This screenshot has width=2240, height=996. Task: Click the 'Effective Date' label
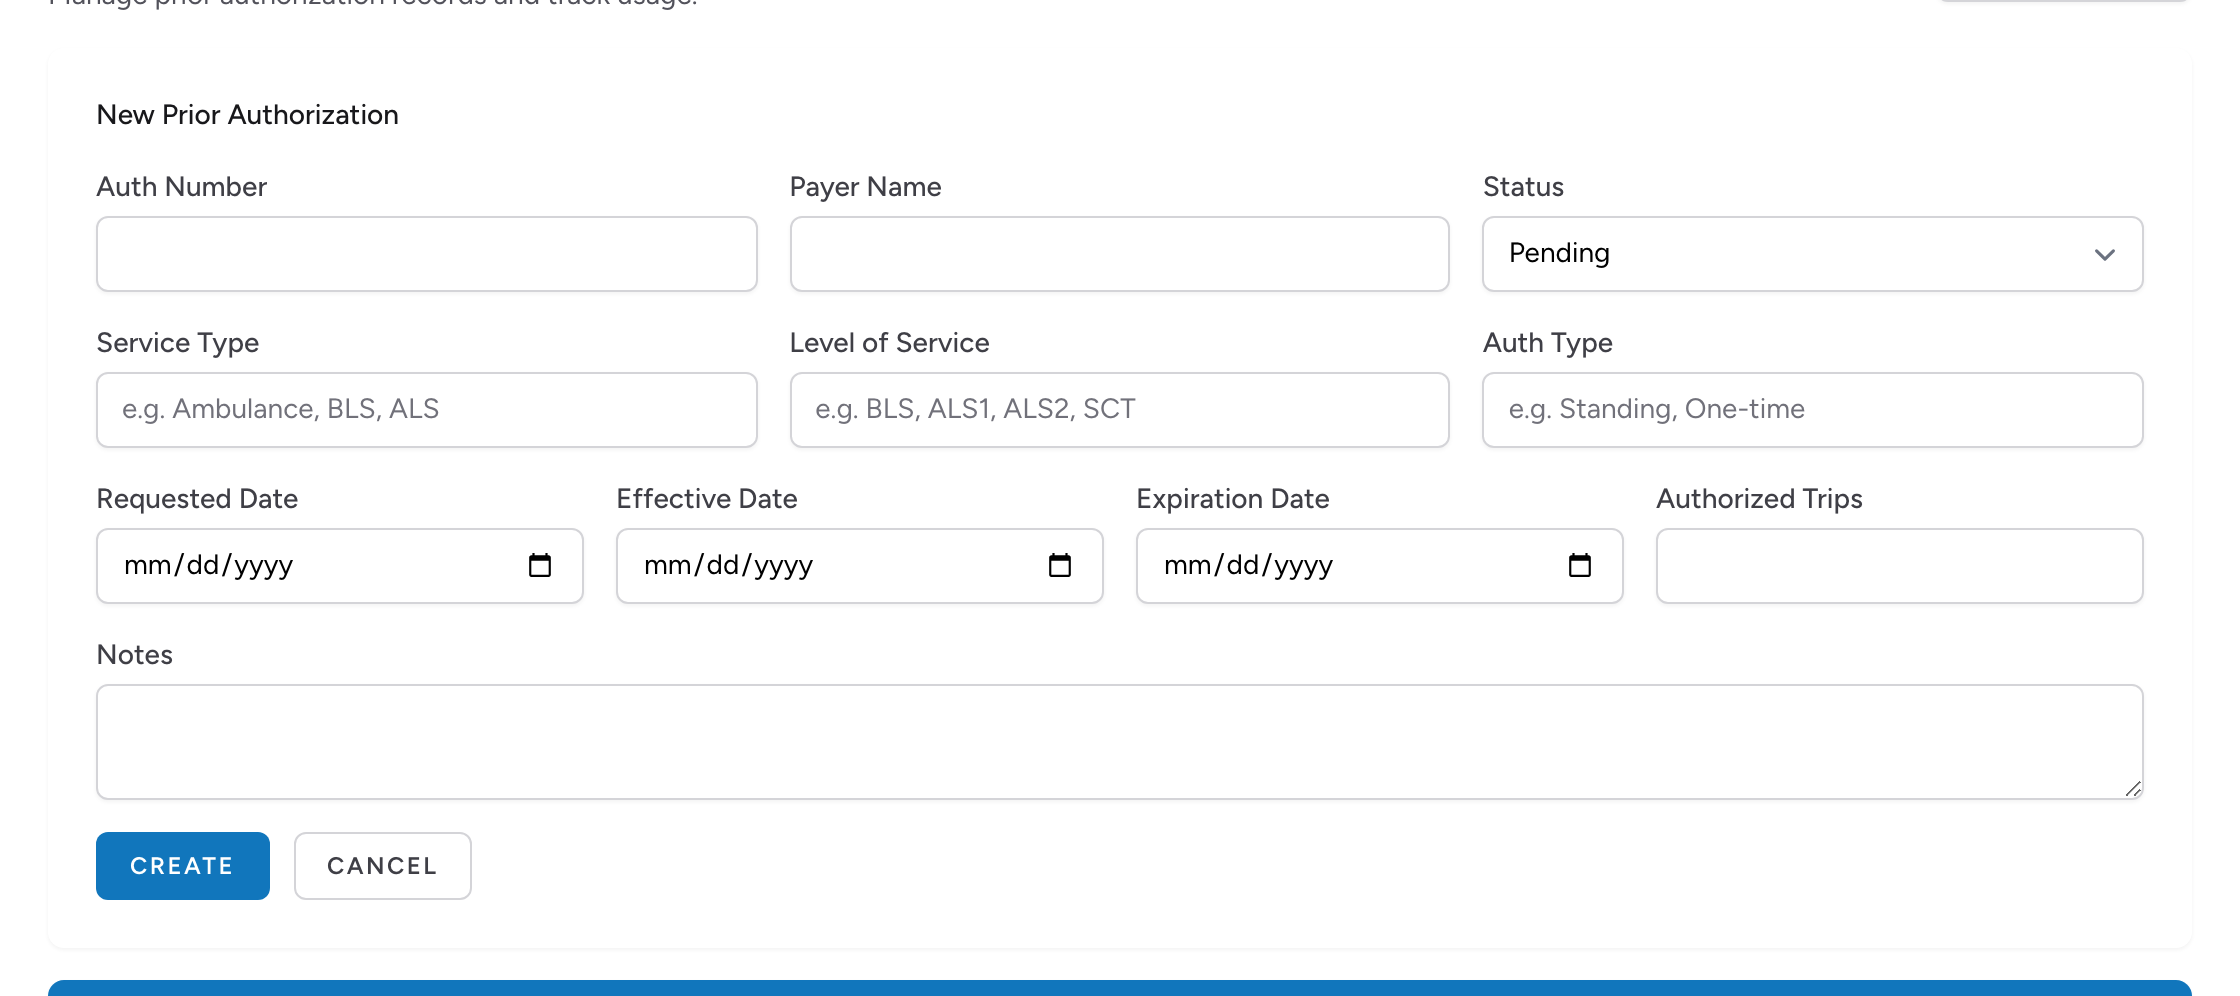coord(707,499)
